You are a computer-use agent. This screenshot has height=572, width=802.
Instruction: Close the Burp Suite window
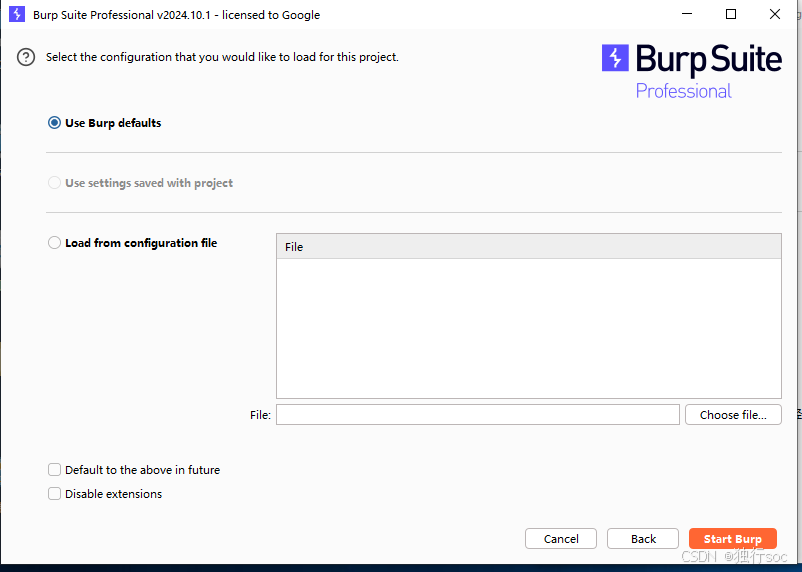pos(775,14)
